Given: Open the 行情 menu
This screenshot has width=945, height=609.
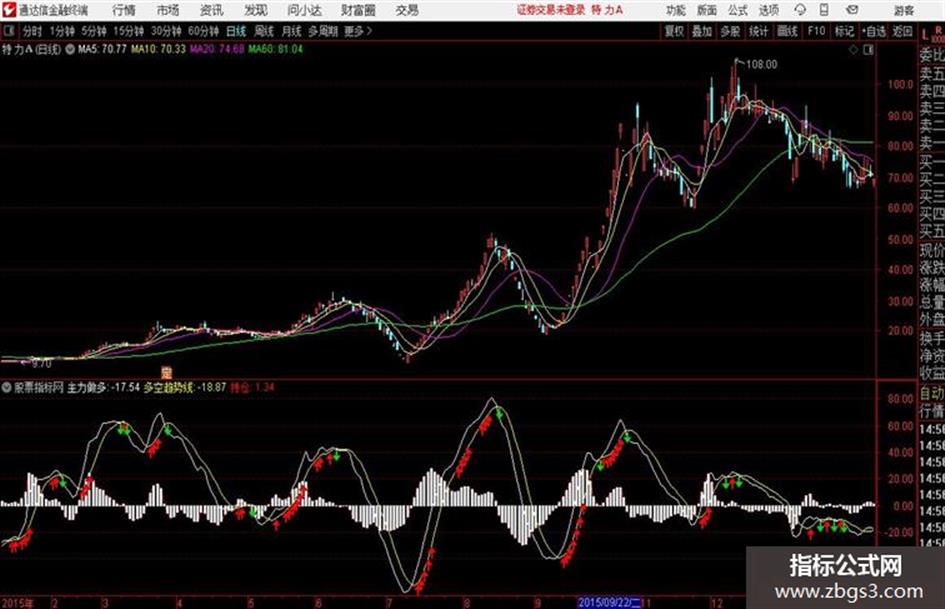Looking at the screenshot, I should [x=124, y=10].
